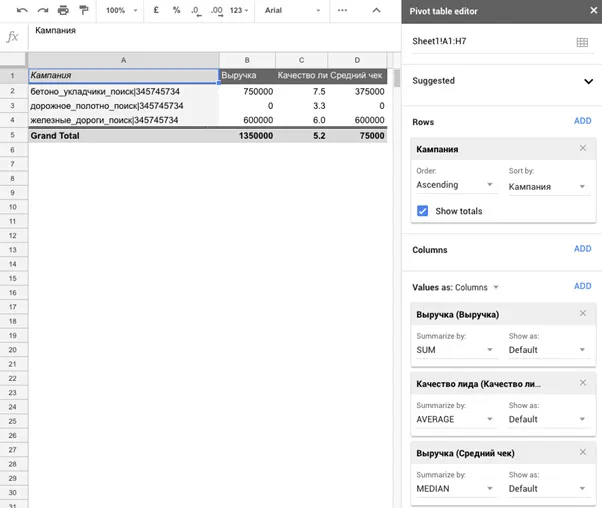Viewport: 602px width, 508px height.
Task: Remove the Кампания row field
Action: tap(583, 148)
